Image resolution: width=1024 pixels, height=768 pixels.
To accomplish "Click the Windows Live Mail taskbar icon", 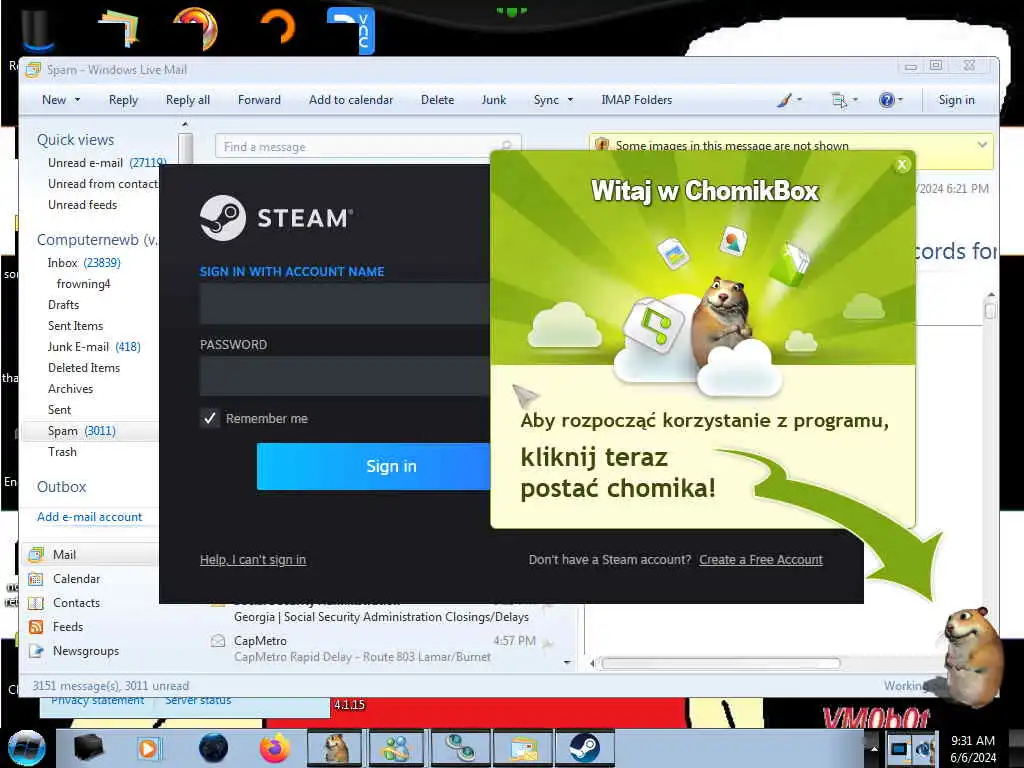I will tap(522, 748).
